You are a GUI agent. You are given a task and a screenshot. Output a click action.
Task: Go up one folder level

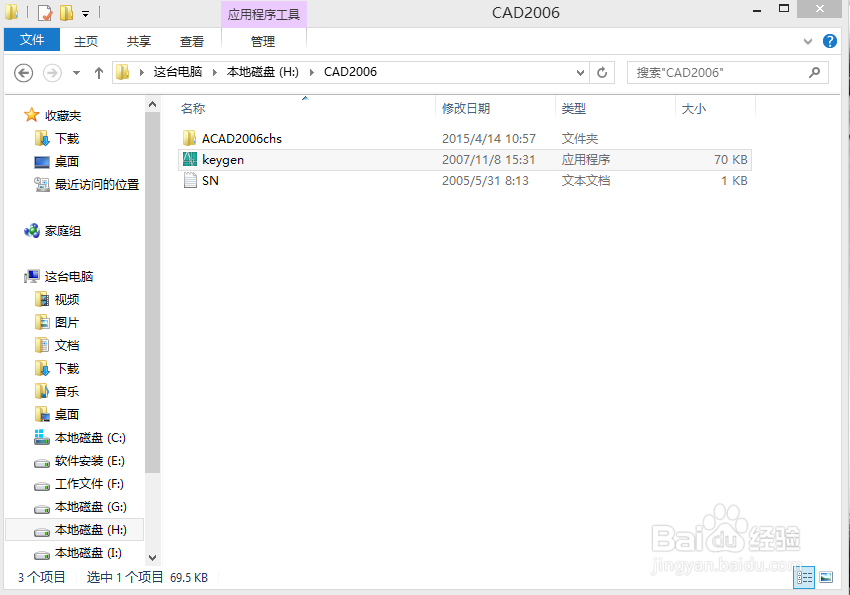pos(99,73)
